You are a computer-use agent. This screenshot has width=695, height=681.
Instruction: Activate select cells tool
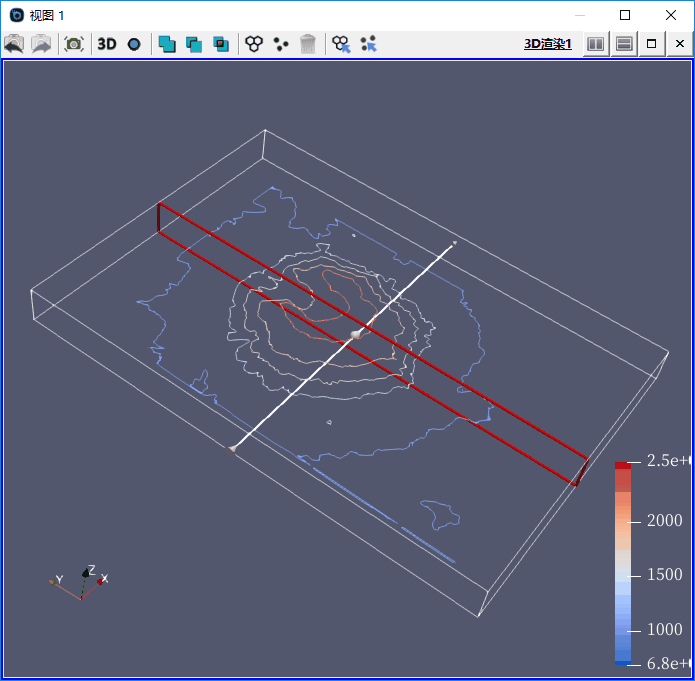coord(254,43)
